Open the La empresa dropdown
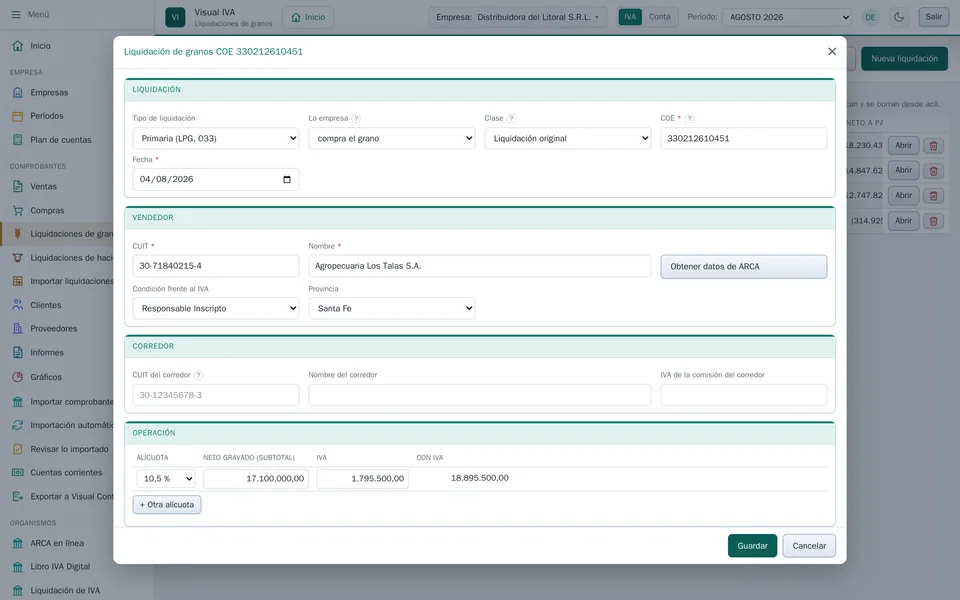960x600 pixels. [x=392, y=138]
